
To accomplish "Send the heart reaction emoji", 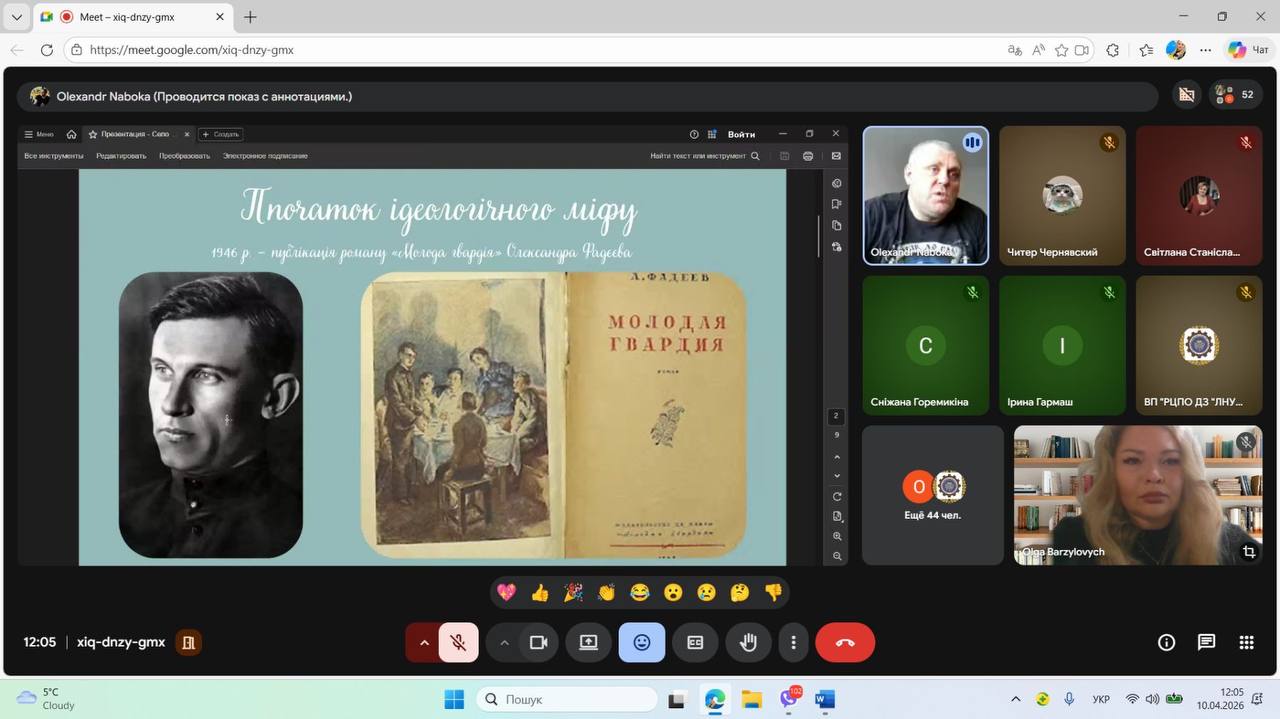I will click(506, 593).
